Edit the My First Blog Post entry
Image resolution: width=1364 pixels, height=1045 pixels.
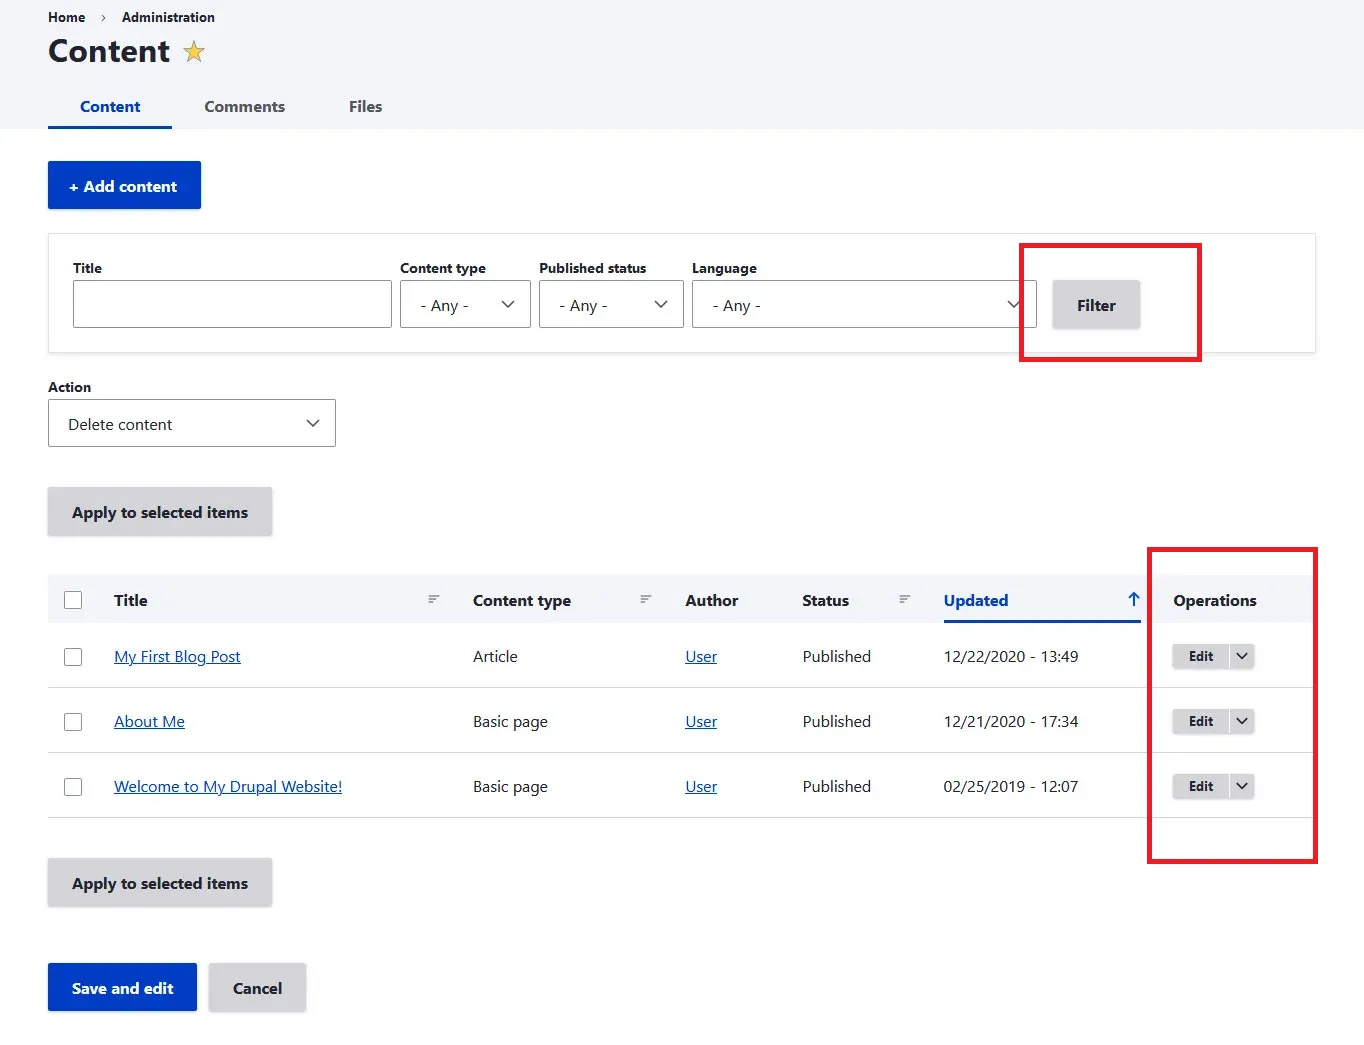click(x=1200, y=656)
